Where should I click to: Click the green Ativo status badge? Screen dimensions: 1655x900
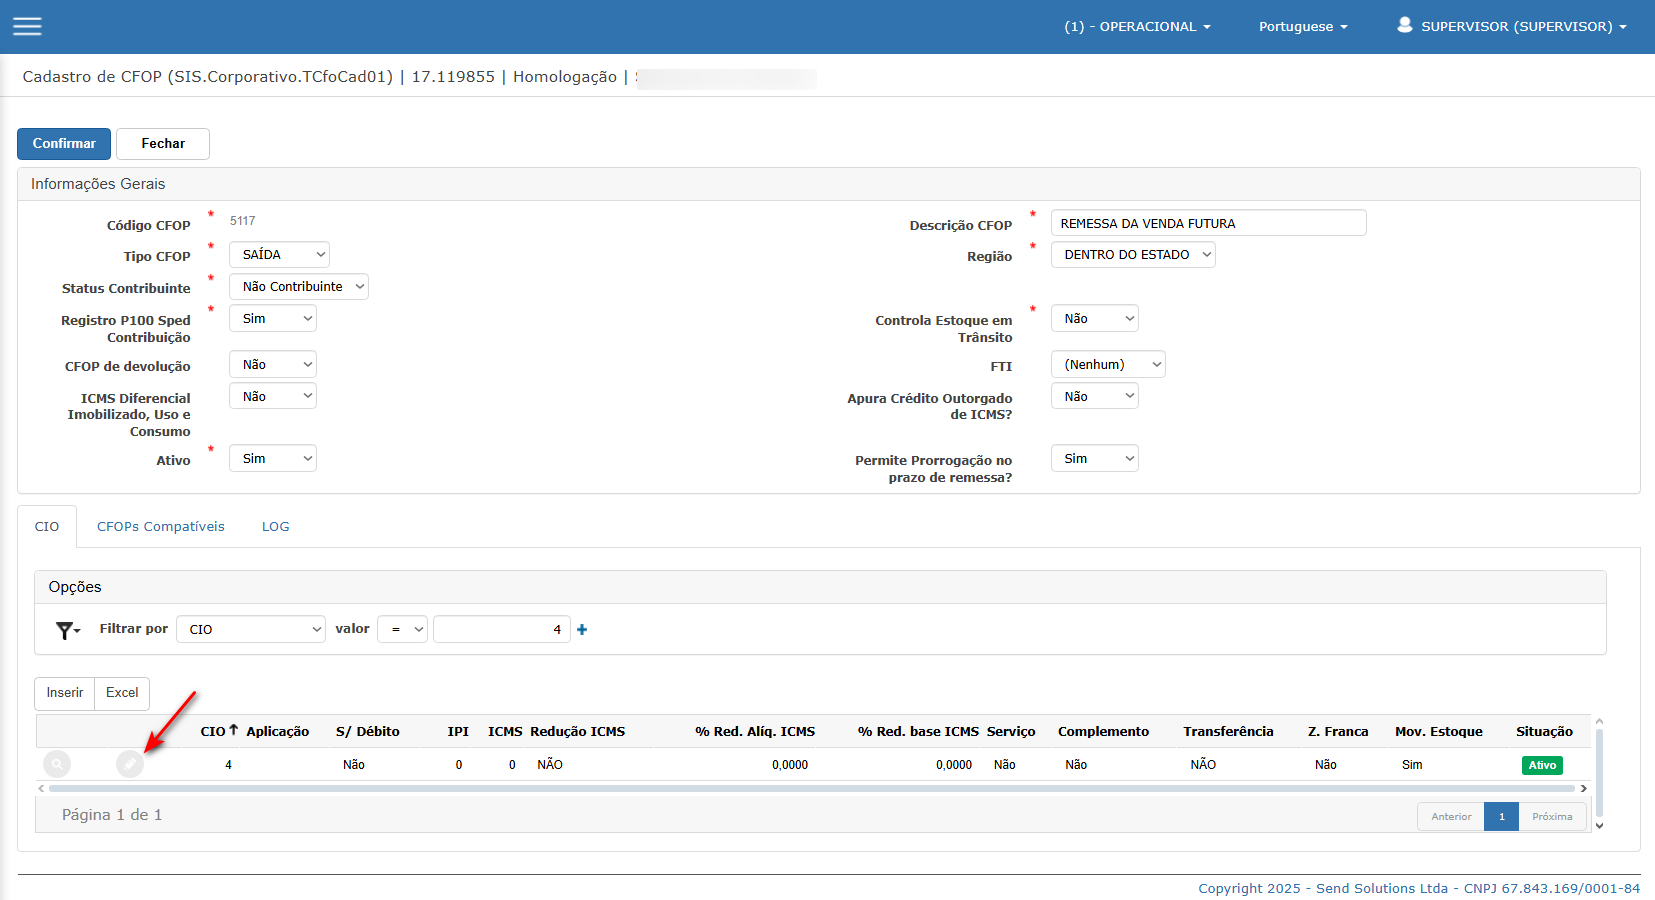pyautogui.click(x=1541, y=765)
